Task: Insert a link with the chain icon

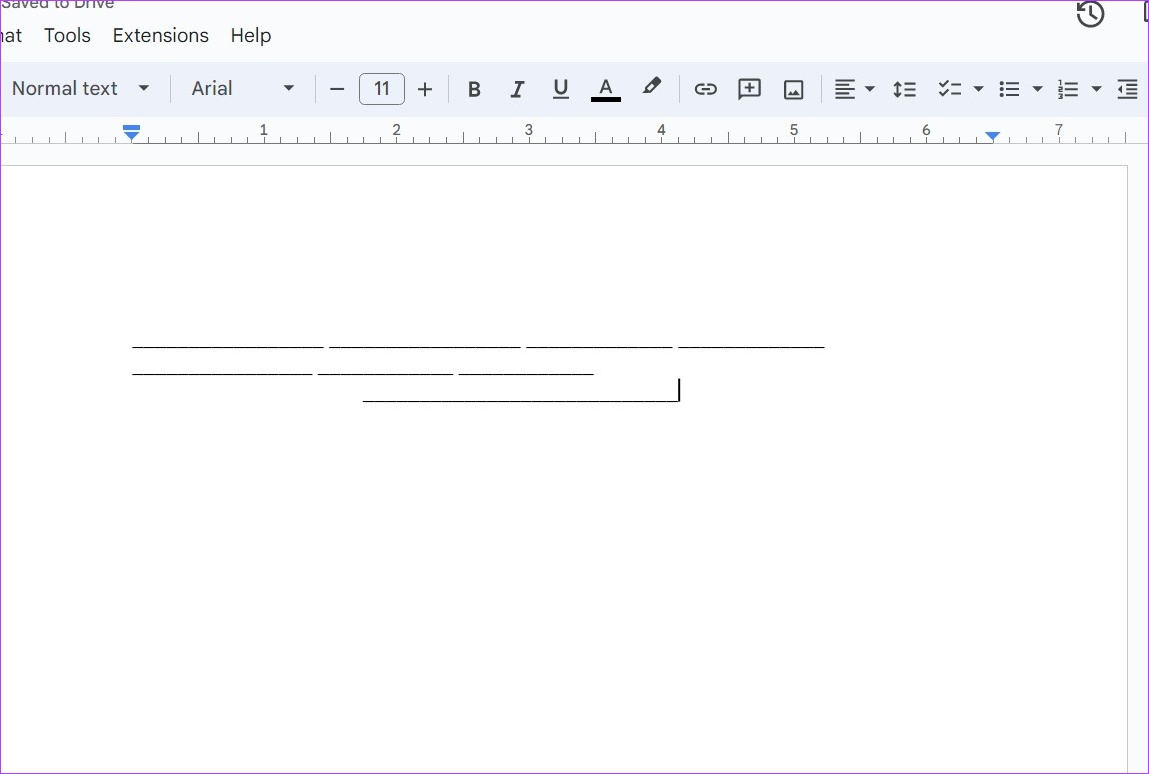Action: (706, 89)
